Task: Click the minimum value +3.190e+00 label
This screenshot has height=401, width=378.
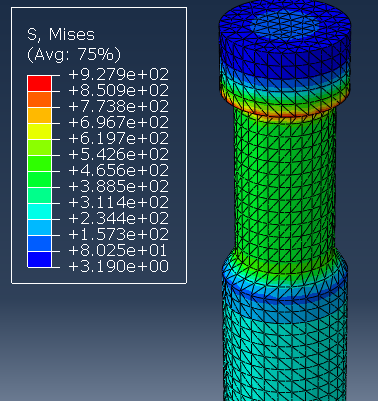Action: click(x=119, y=266)
